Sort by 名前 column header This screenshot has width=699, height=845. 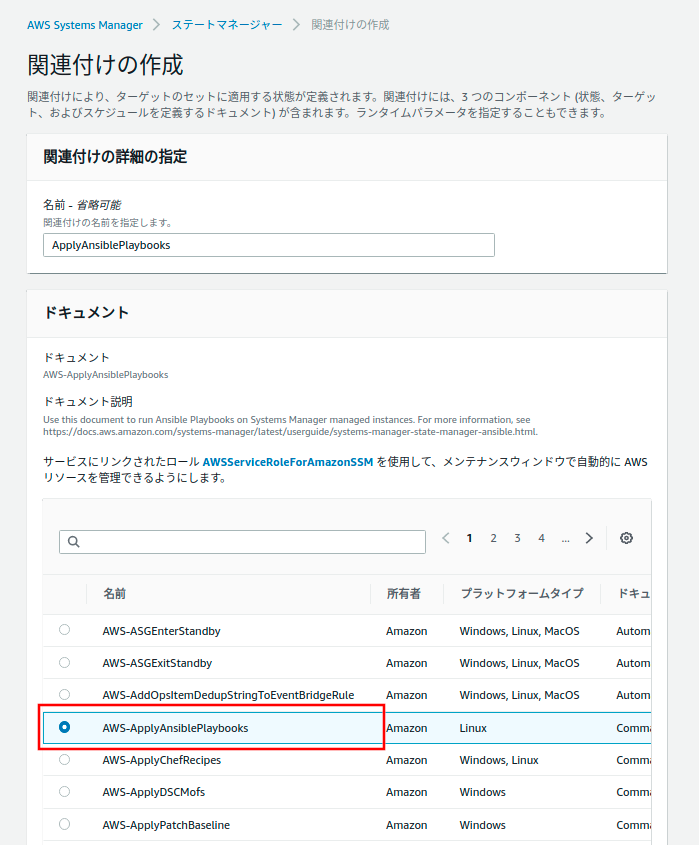point(115,594)
